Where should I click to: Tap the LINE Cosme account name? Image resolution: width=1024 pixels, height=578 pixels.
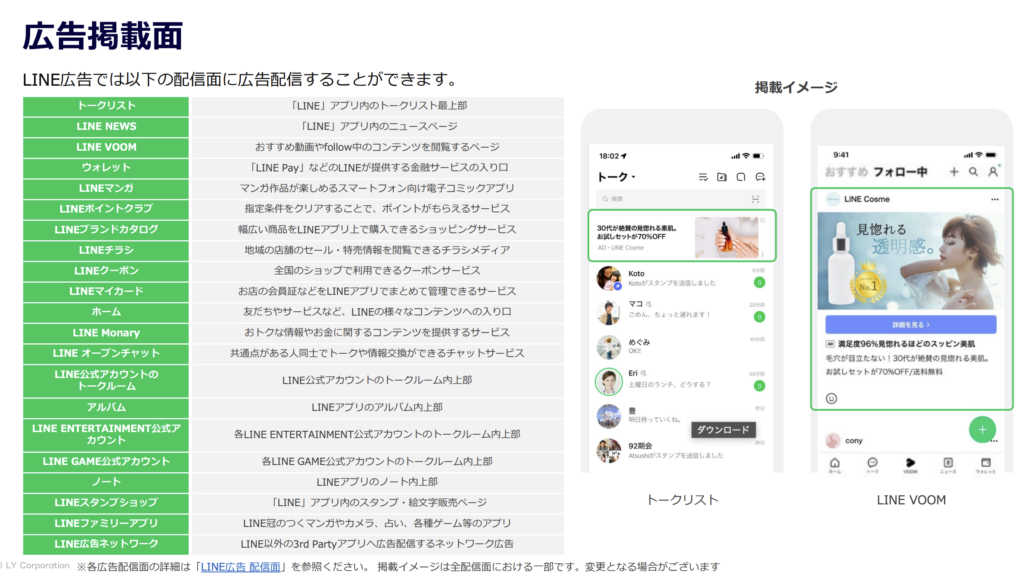[x=867, y=199]
